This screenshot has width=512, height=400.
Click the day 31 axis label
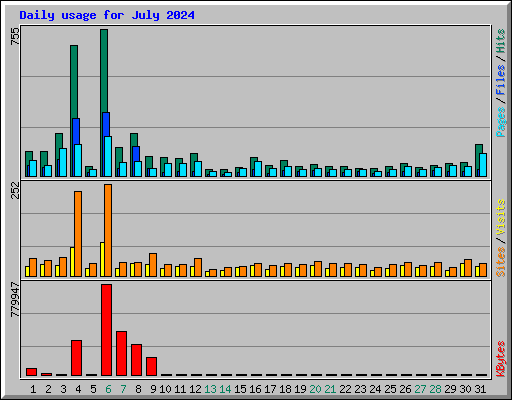click(x=480, y=389)
